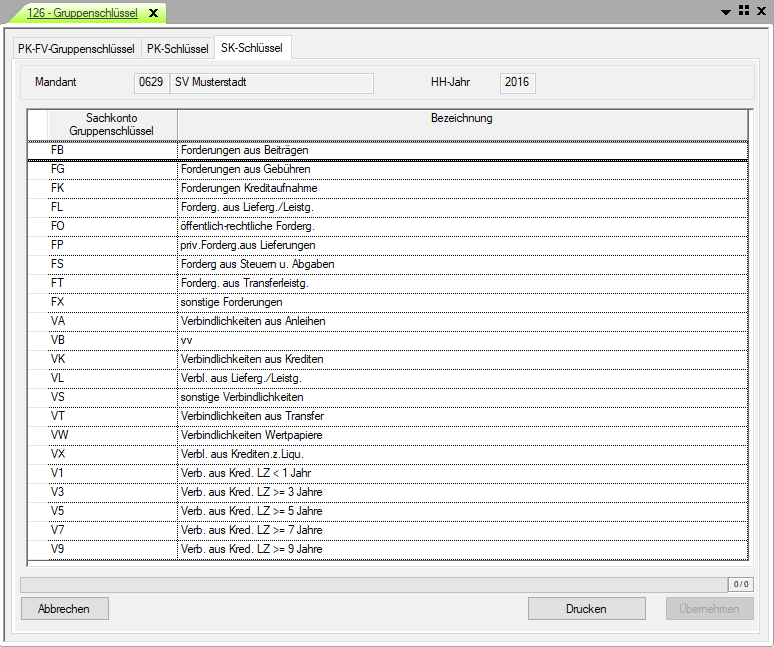Click the Übernehmen button
Viewport: 774px width, 647px height.
tap(709, 609)
